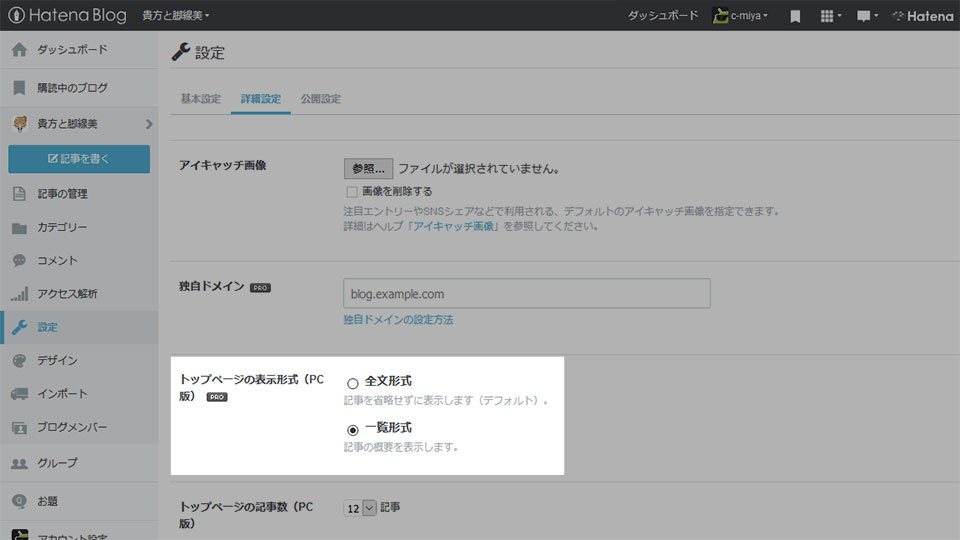Image resolution: width=960 pixels, height=540 pixels.
Task: Click the 参照... file browse button
Action: [x=368, y=168]
